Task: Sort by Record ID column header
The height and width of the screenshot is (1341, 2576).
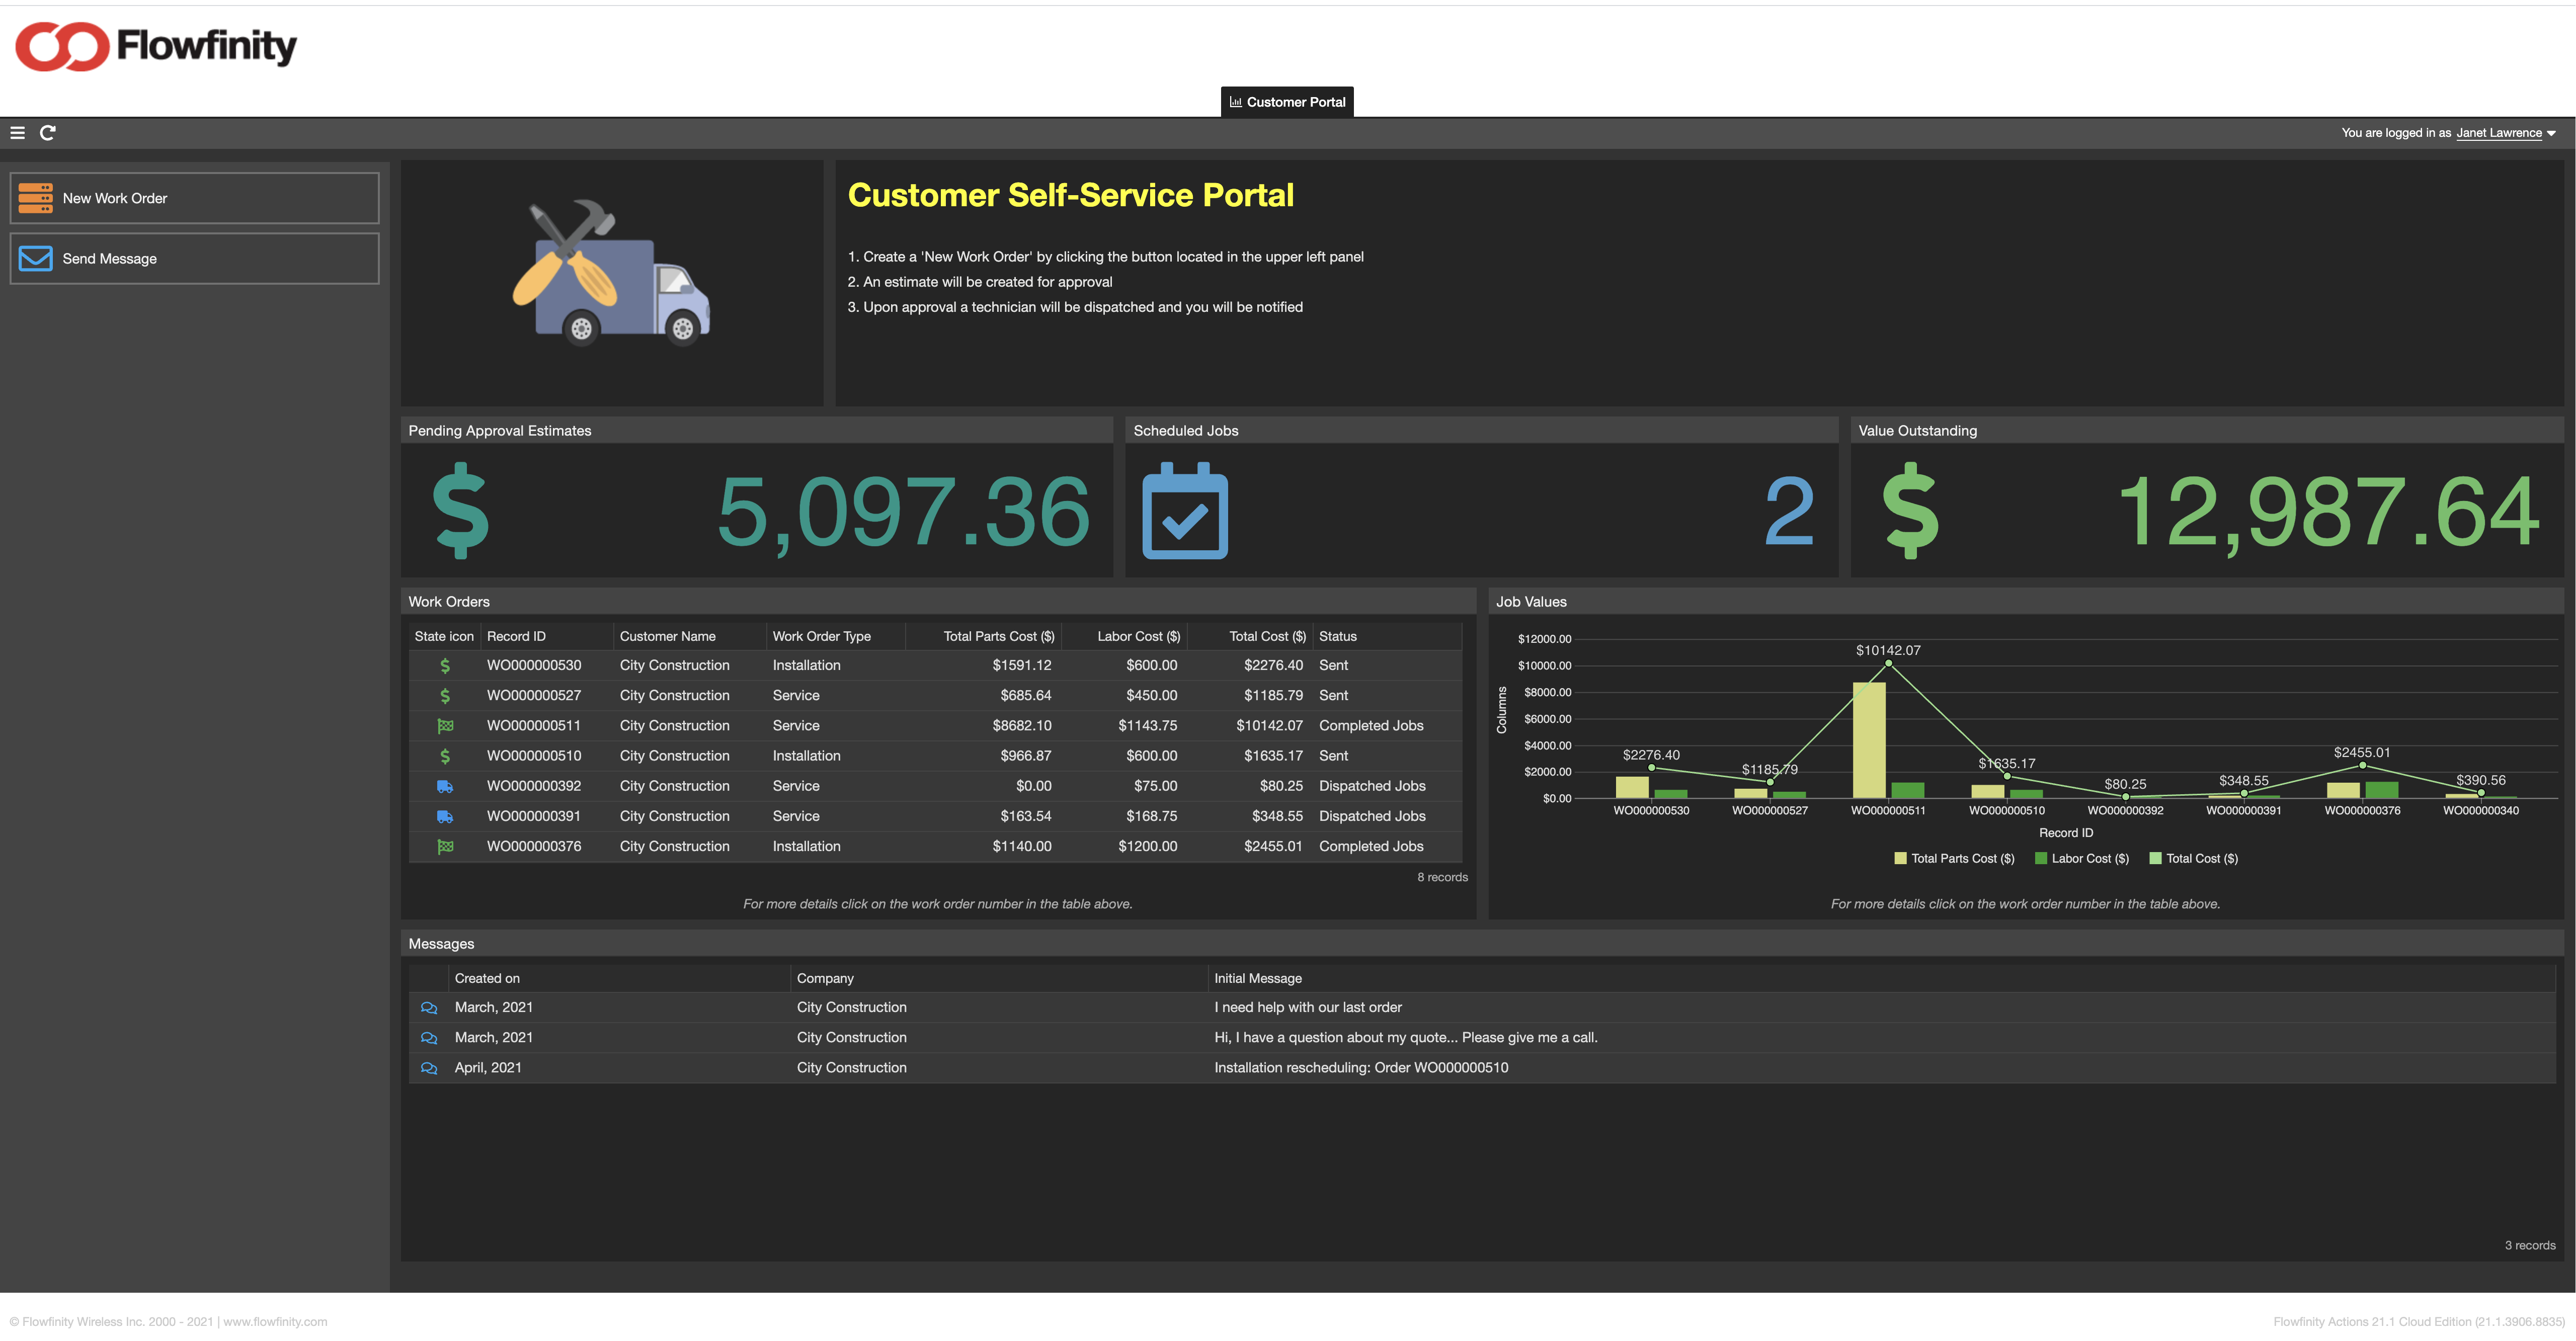Action: click(516, 637)
